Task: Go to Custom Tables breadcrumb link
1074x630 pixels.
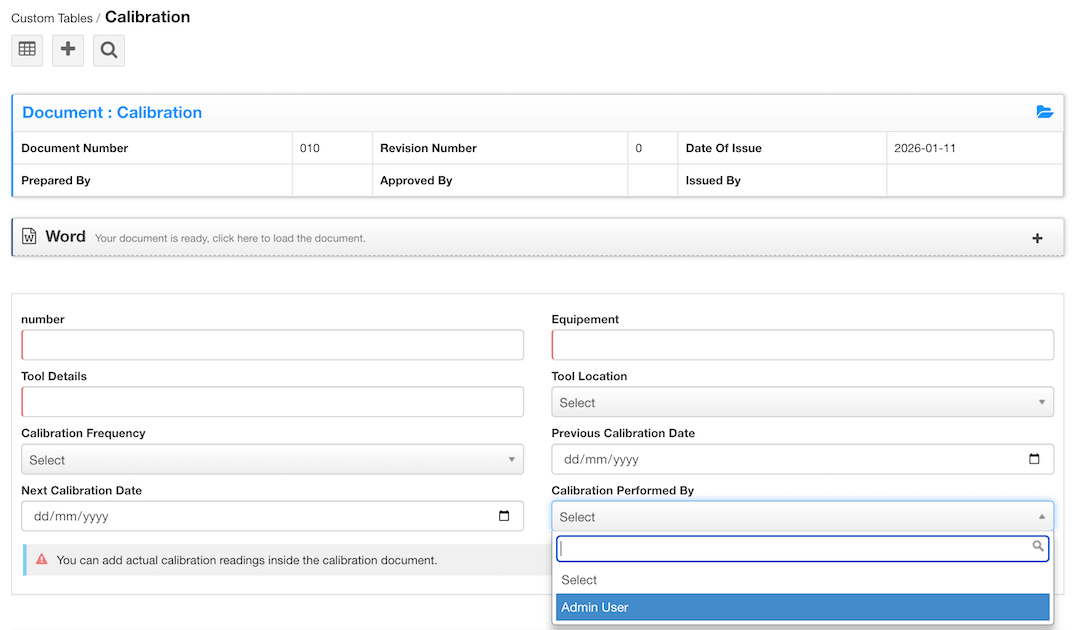Action: pos(51,18)
